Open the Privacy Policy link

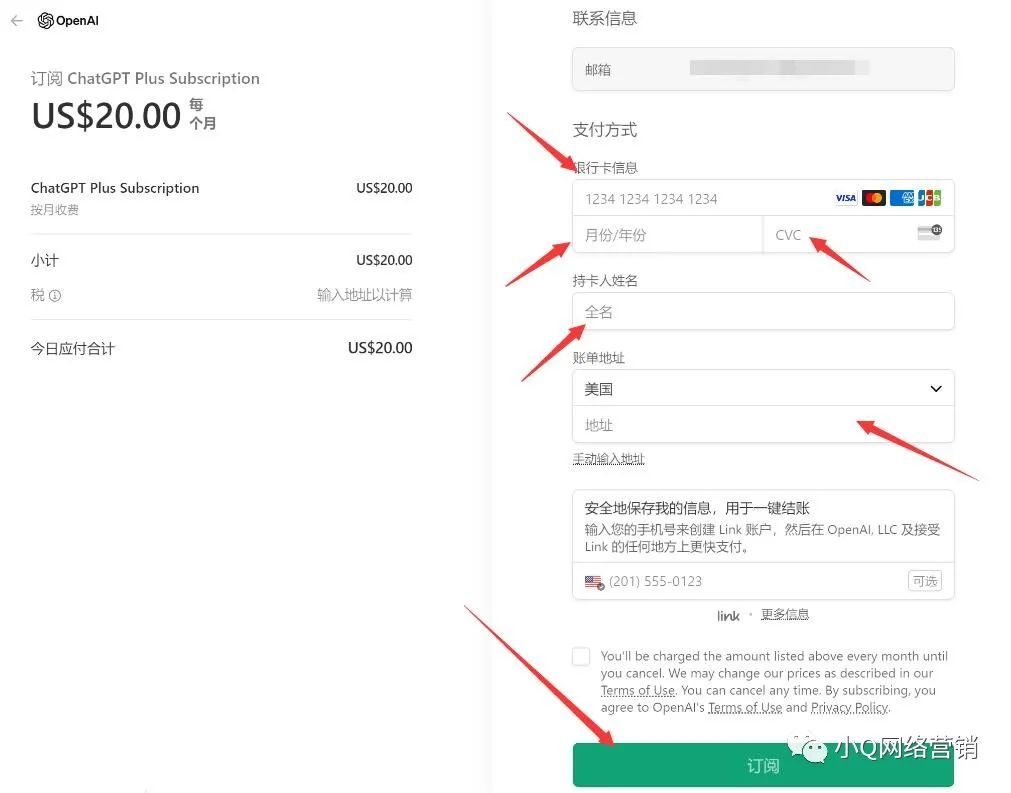[849, 708]
